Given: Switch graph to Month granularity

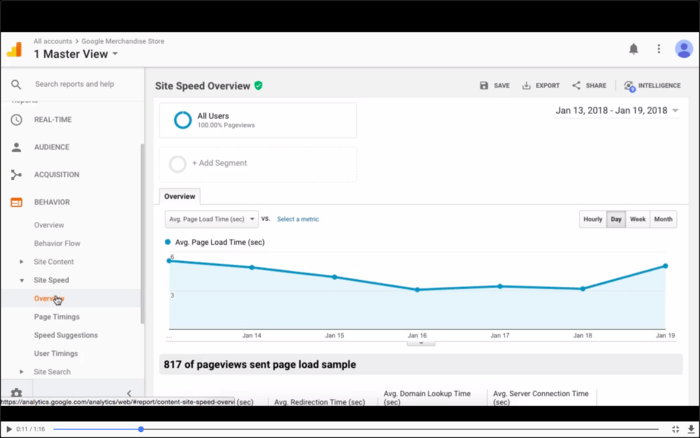Looking at the screenshot, I should tap(664, 219).
